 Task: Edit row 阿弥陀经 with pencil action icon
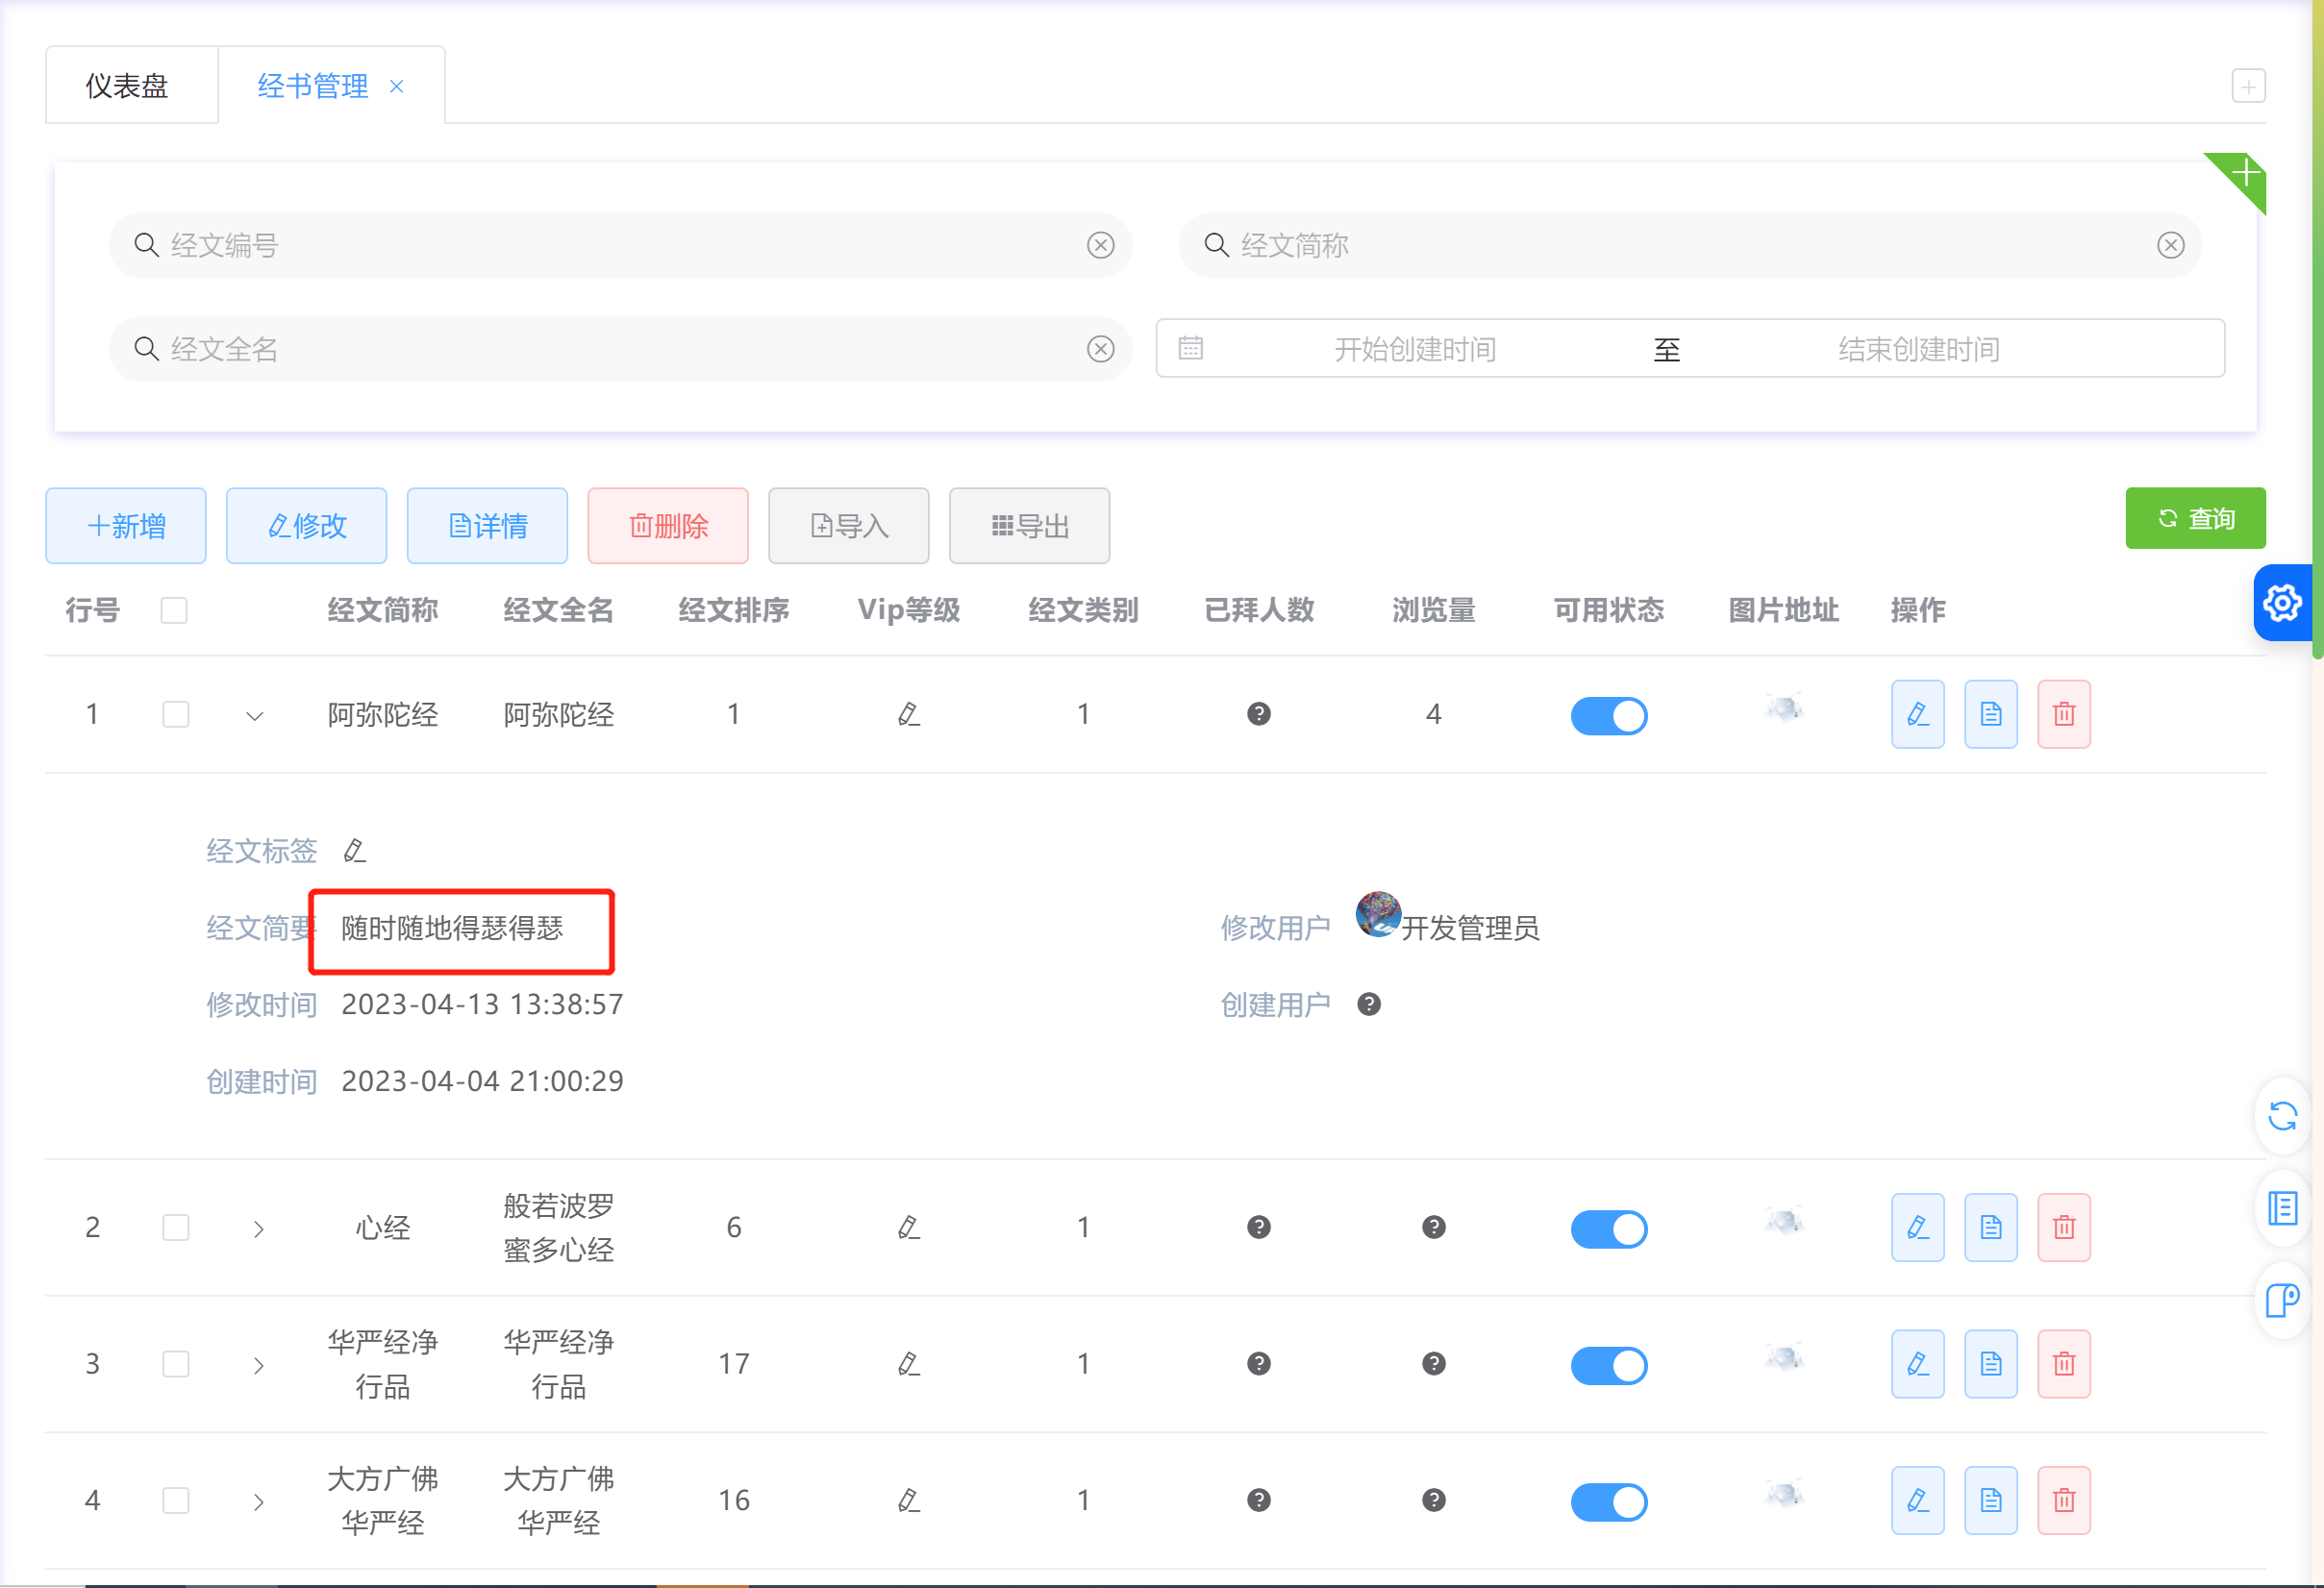[1918, 714]
